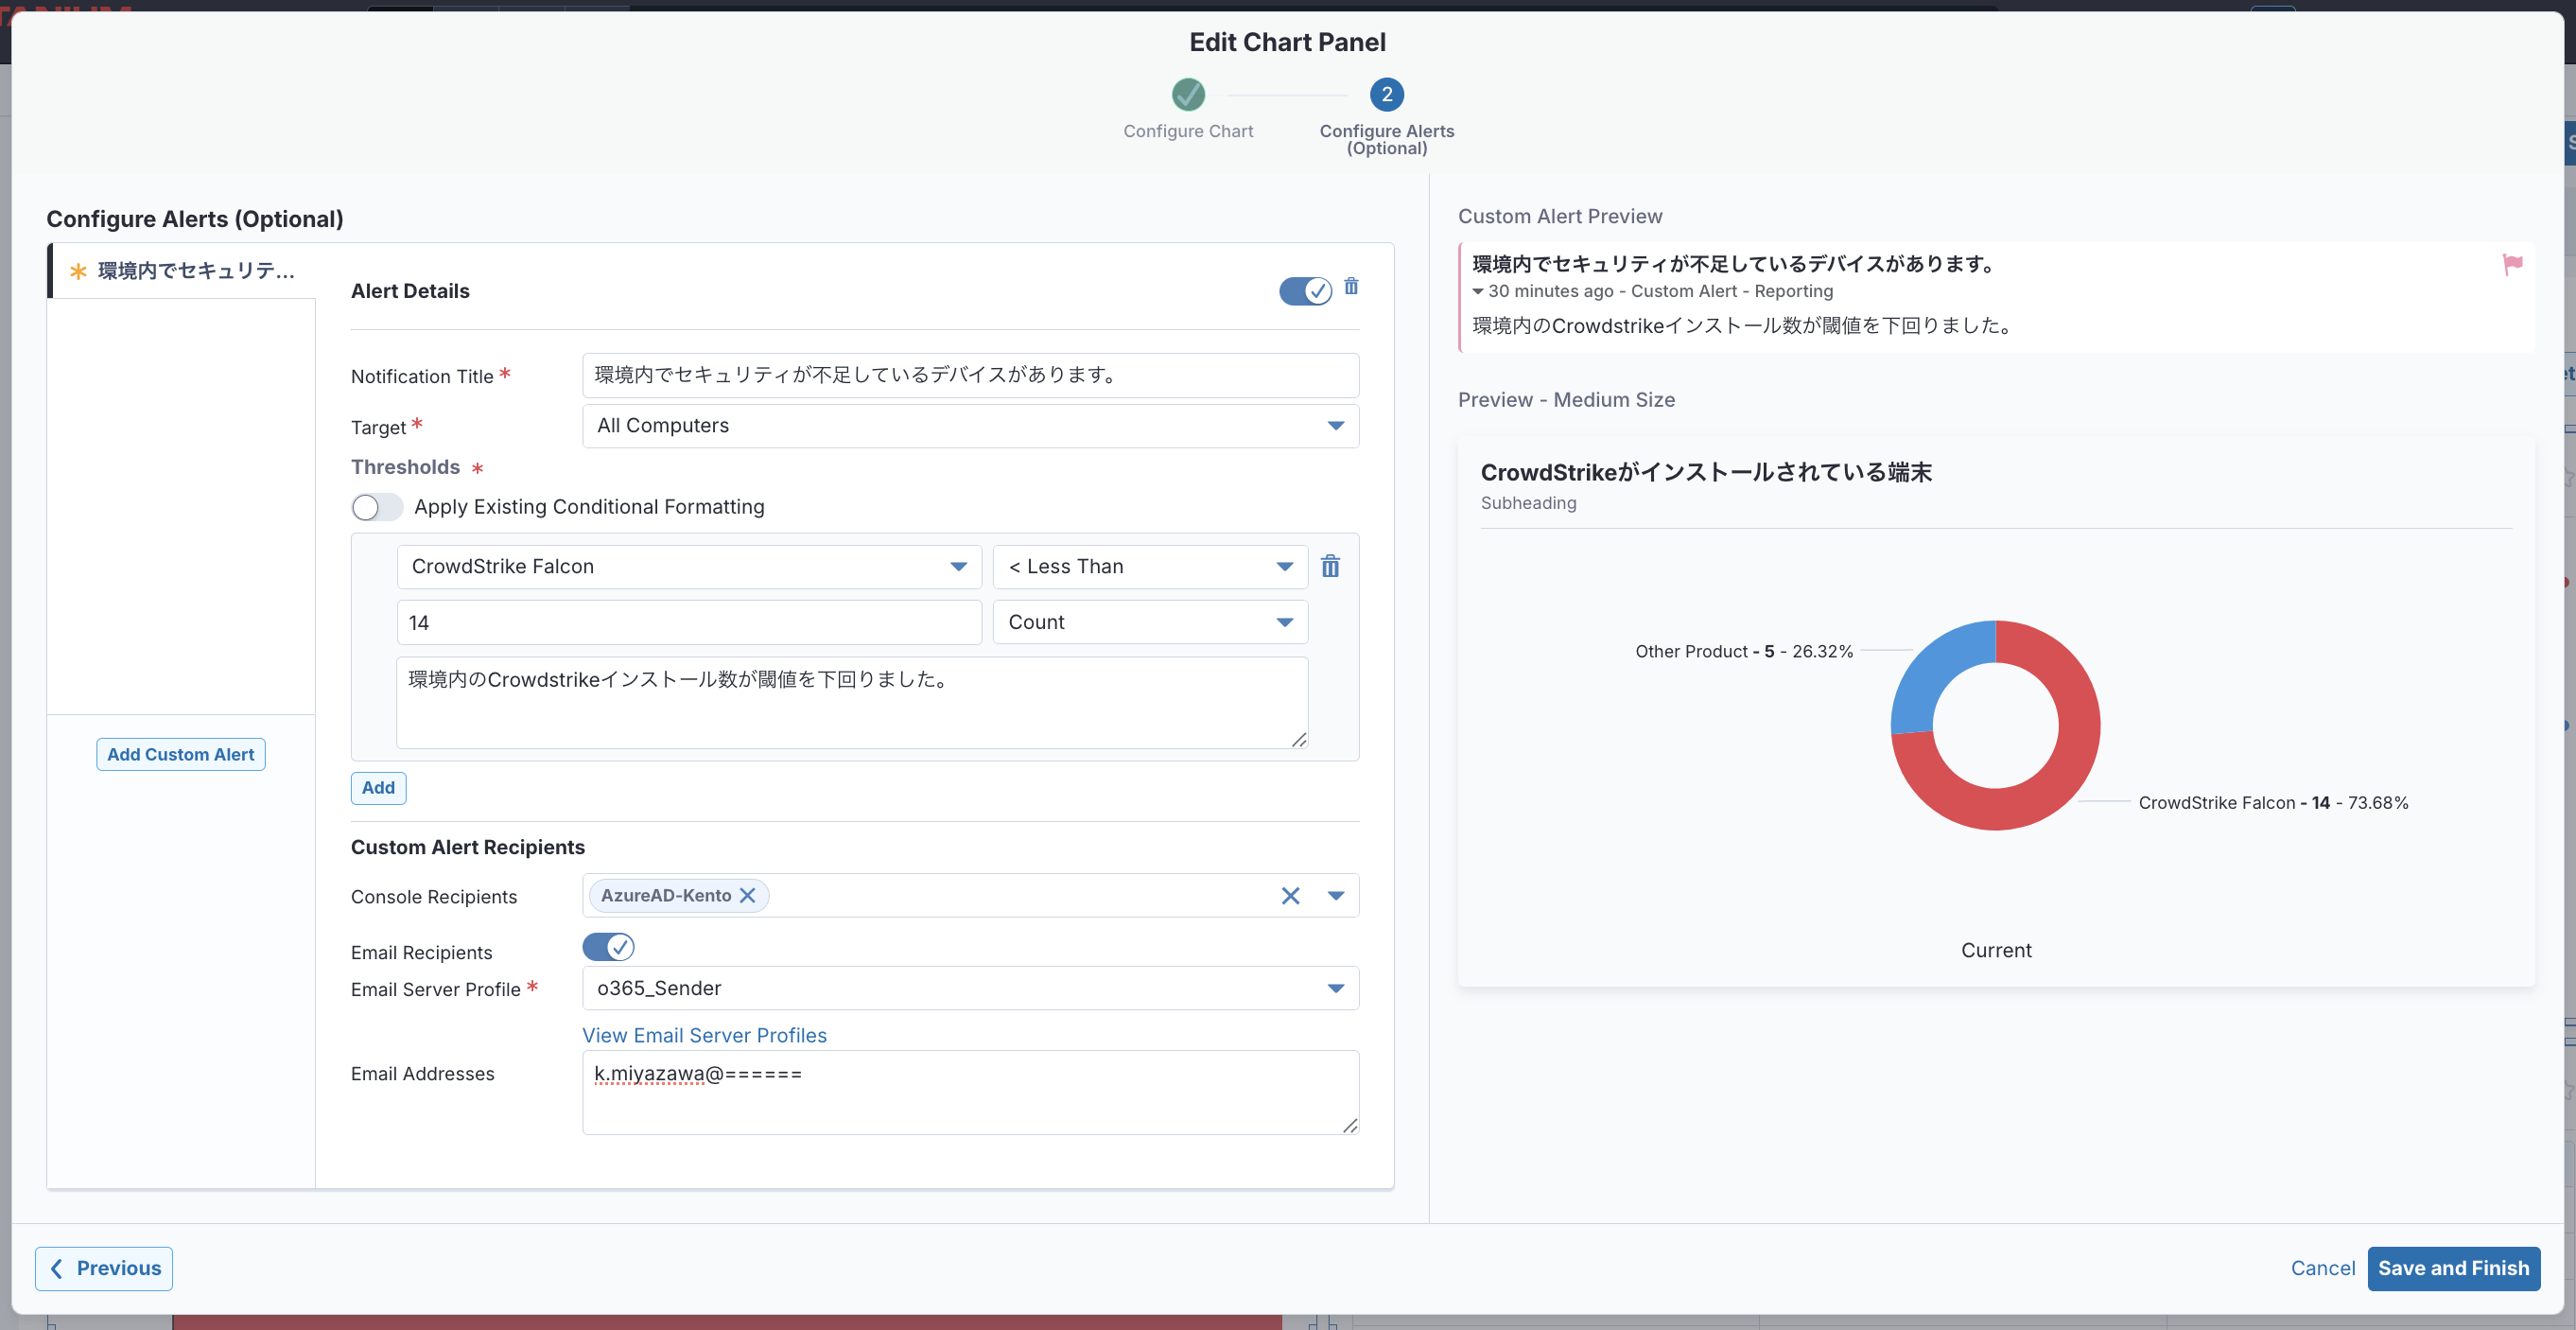Viewport: 2576px width, 1330px height.
Task: Clear all console recipients with the X
Action: (1290, 896)
